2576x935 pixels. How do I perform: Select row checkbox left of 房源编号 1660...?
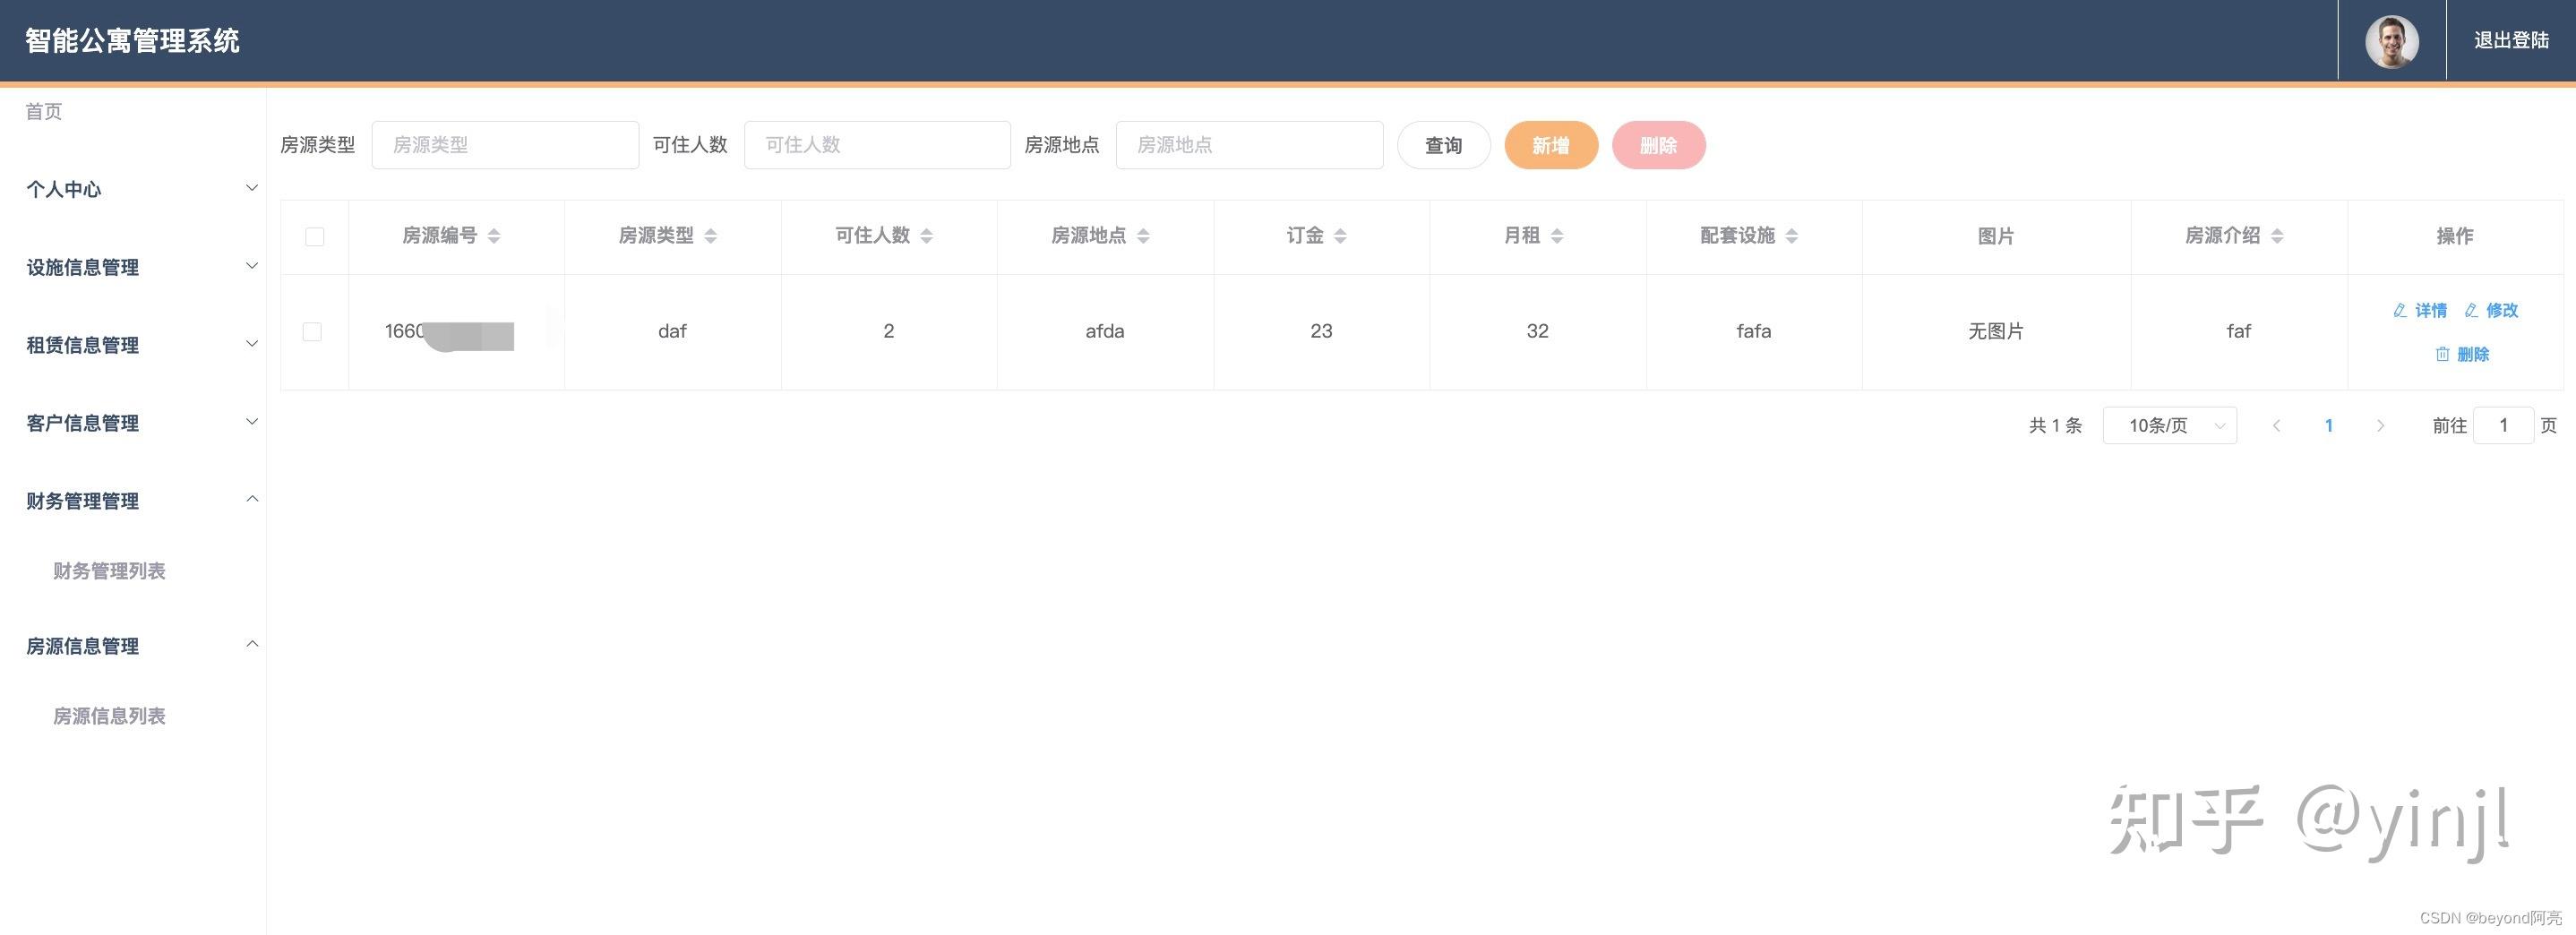click(x=314, y=331)
